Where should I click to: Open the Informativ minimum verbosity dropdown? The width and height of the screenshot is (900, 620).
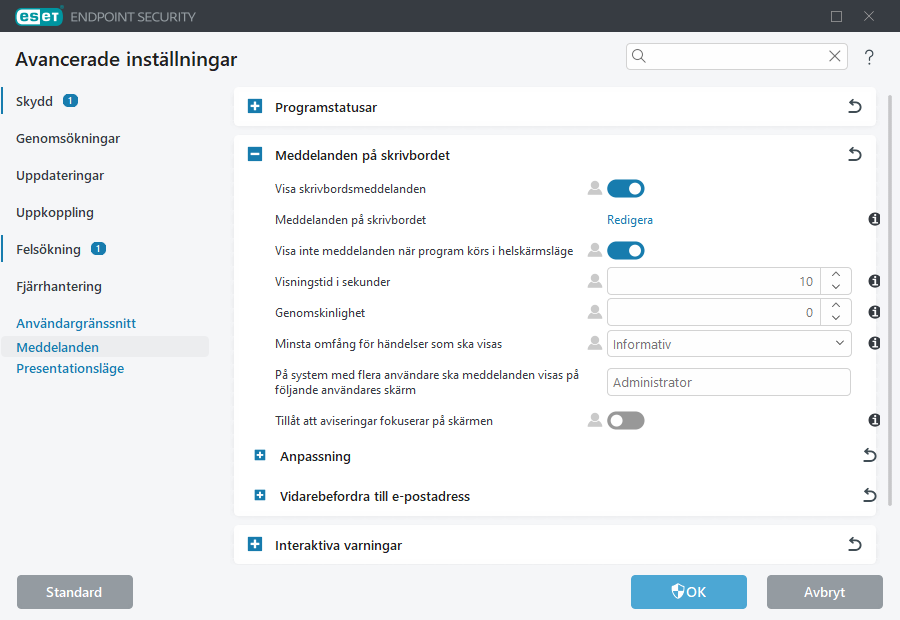(729, 344)
